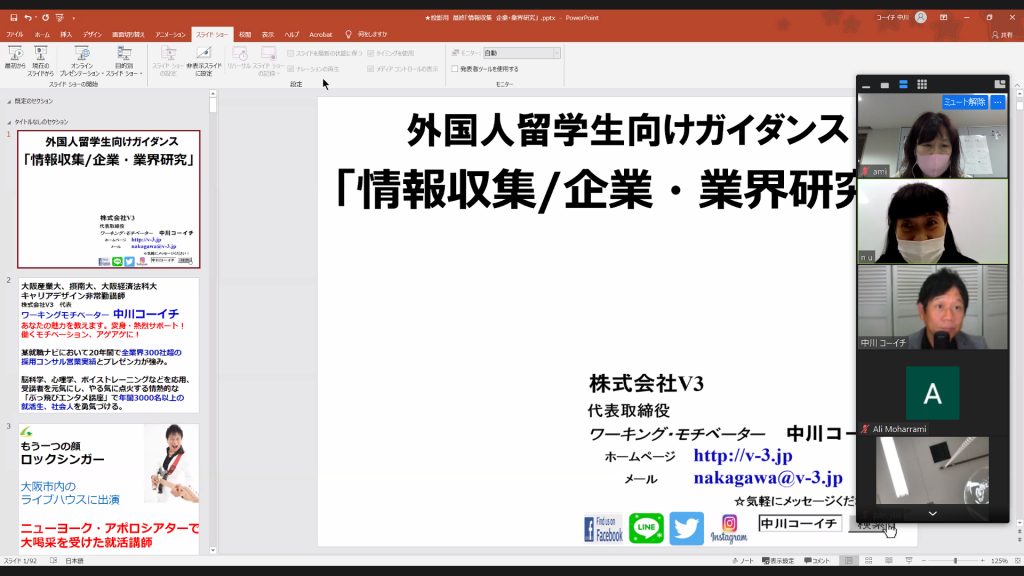Start slideshow from beginning (最初から)
Viewport: 1024px width, 576px height.
pyautogui.click(x=15, y=58)
